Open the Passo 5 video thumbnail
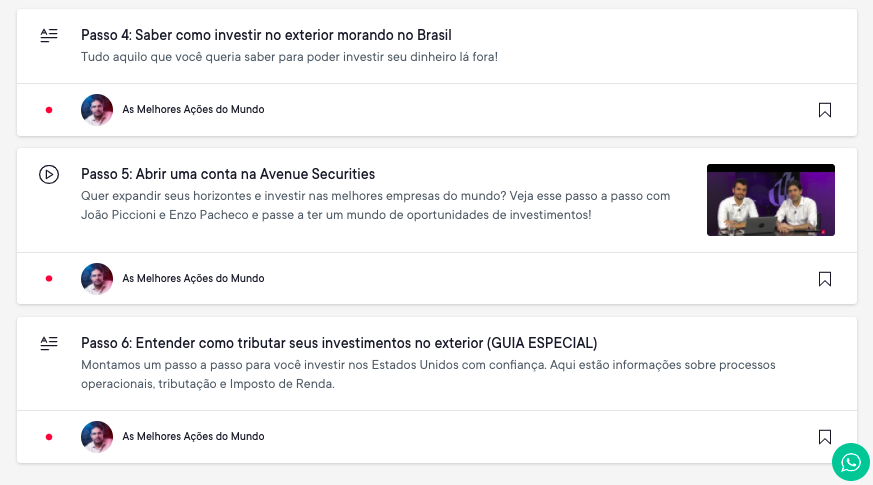This screenshot has height=485, width=873. (x=770, y=200)
